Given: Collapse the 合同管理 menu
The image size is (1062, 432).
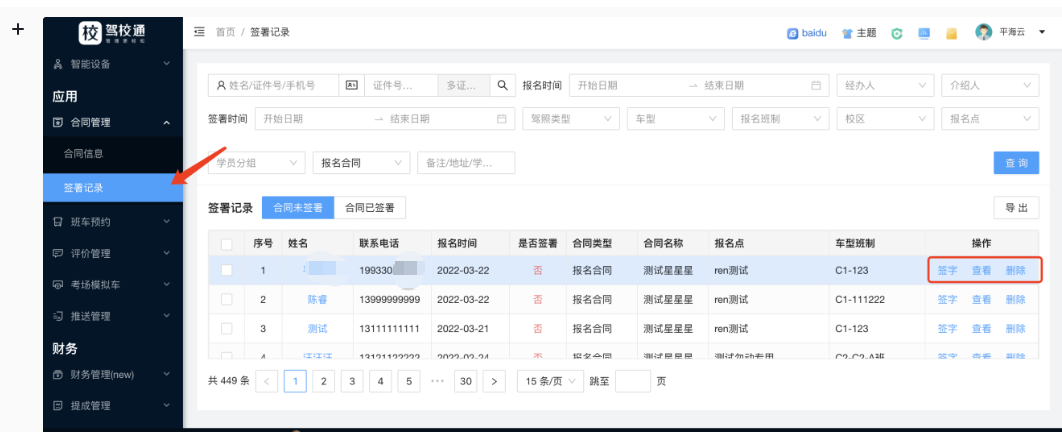Looking at the screenshot, I should [167, 123].
